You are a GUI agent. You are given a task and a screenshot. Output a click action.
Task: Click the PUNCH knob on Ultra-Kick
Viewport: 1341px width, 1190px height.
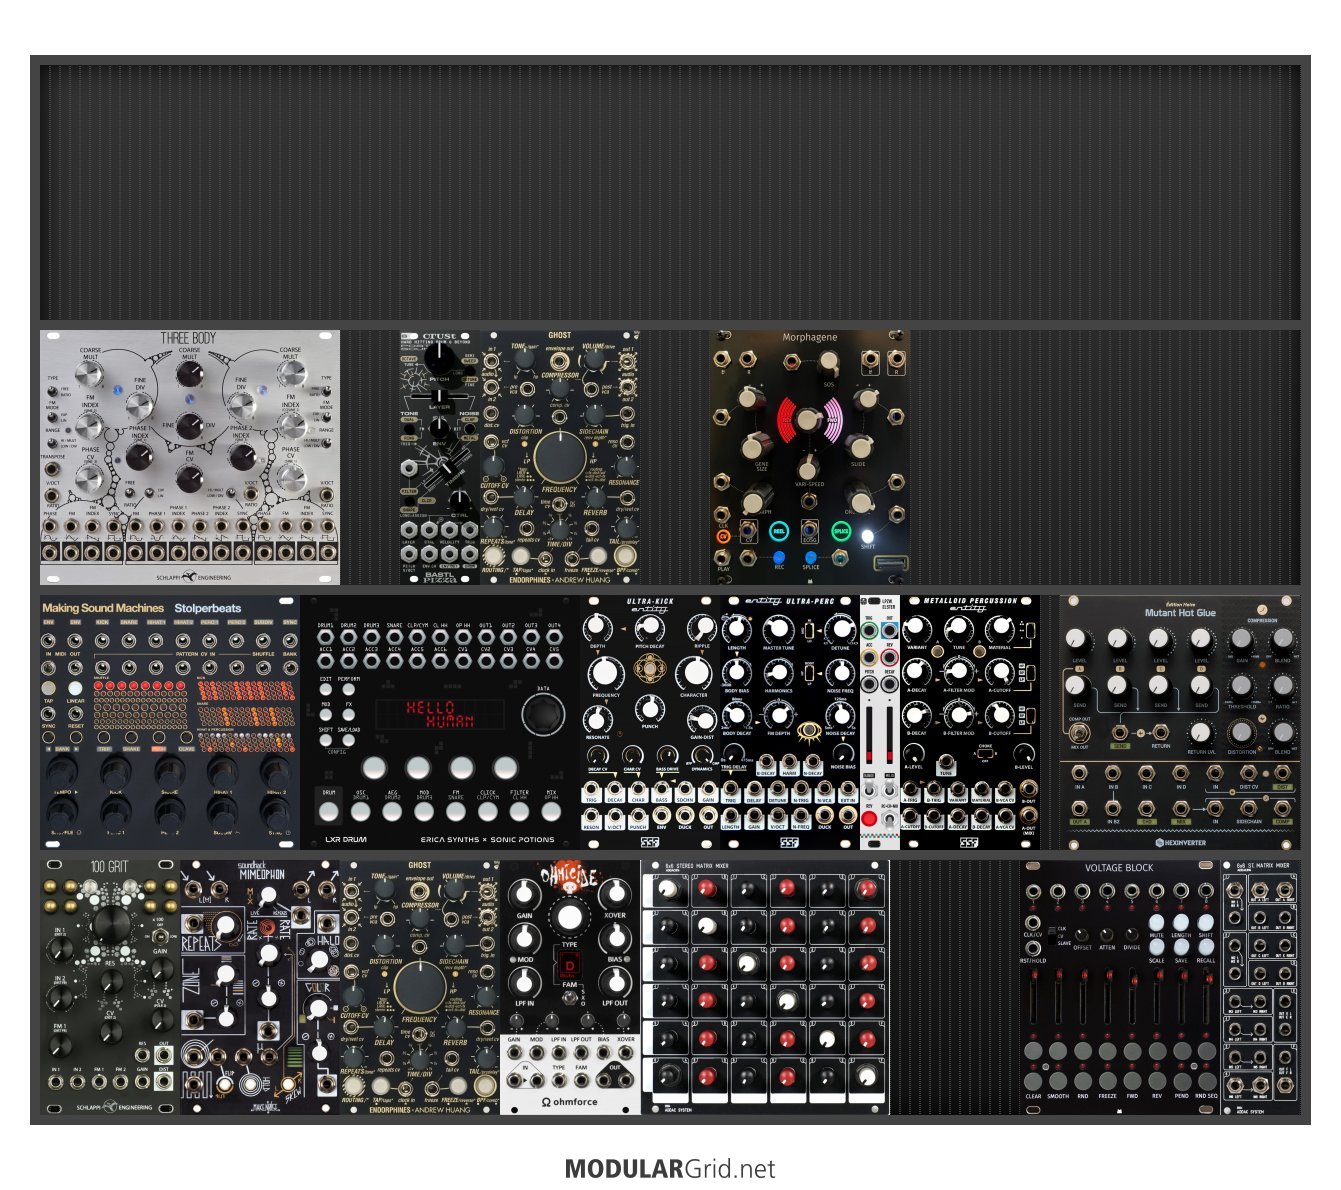pyautogui.click(x=649, y=709)
